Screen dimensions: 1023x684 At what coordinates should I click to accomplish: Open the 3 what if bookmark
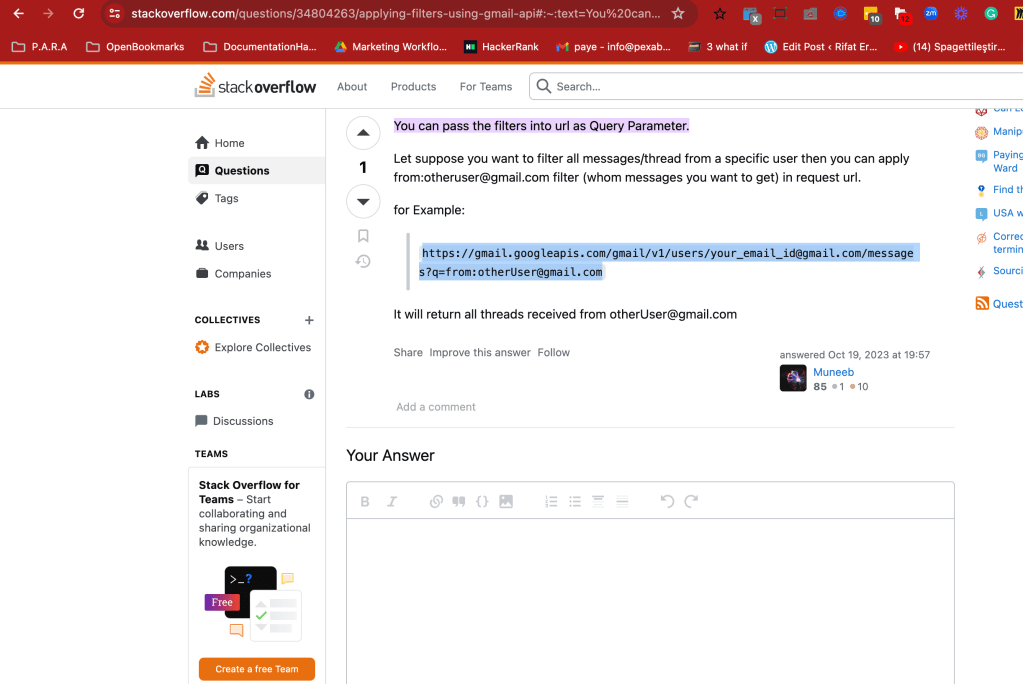click(x=718, y=46)
